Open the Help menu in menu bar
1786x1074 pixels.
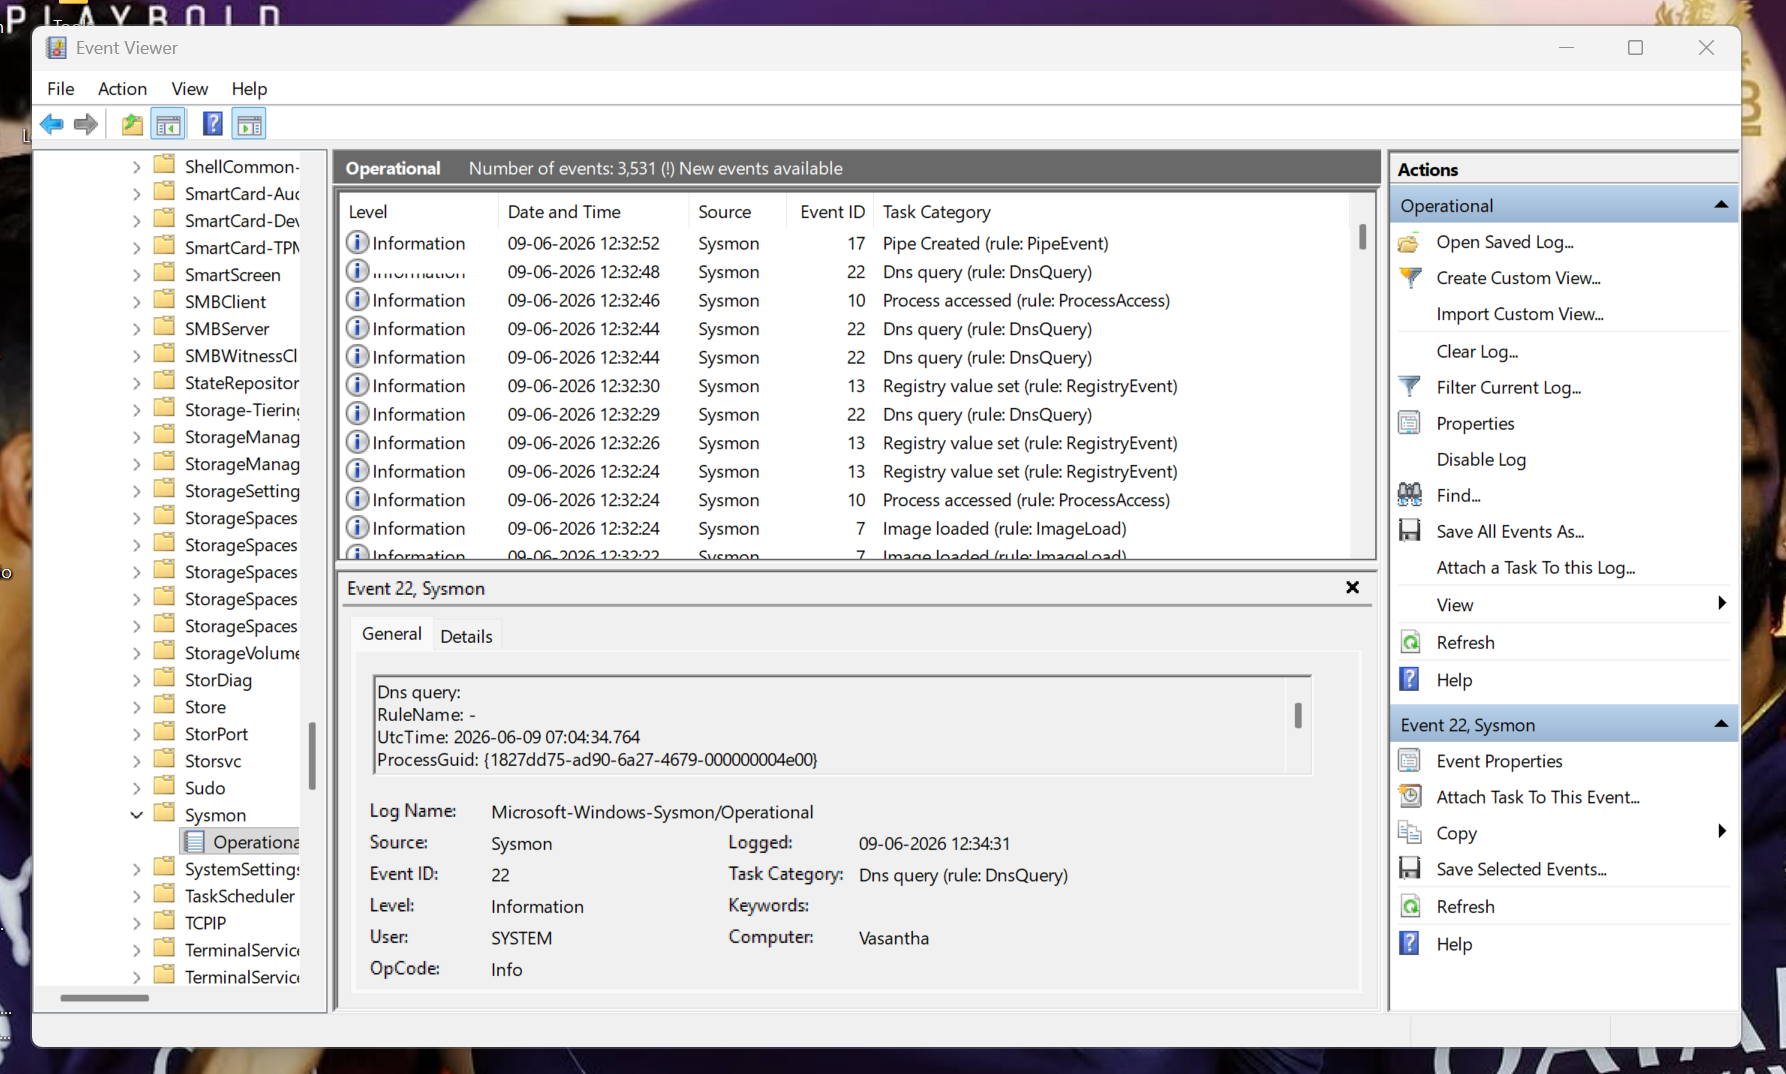(249, 89)
